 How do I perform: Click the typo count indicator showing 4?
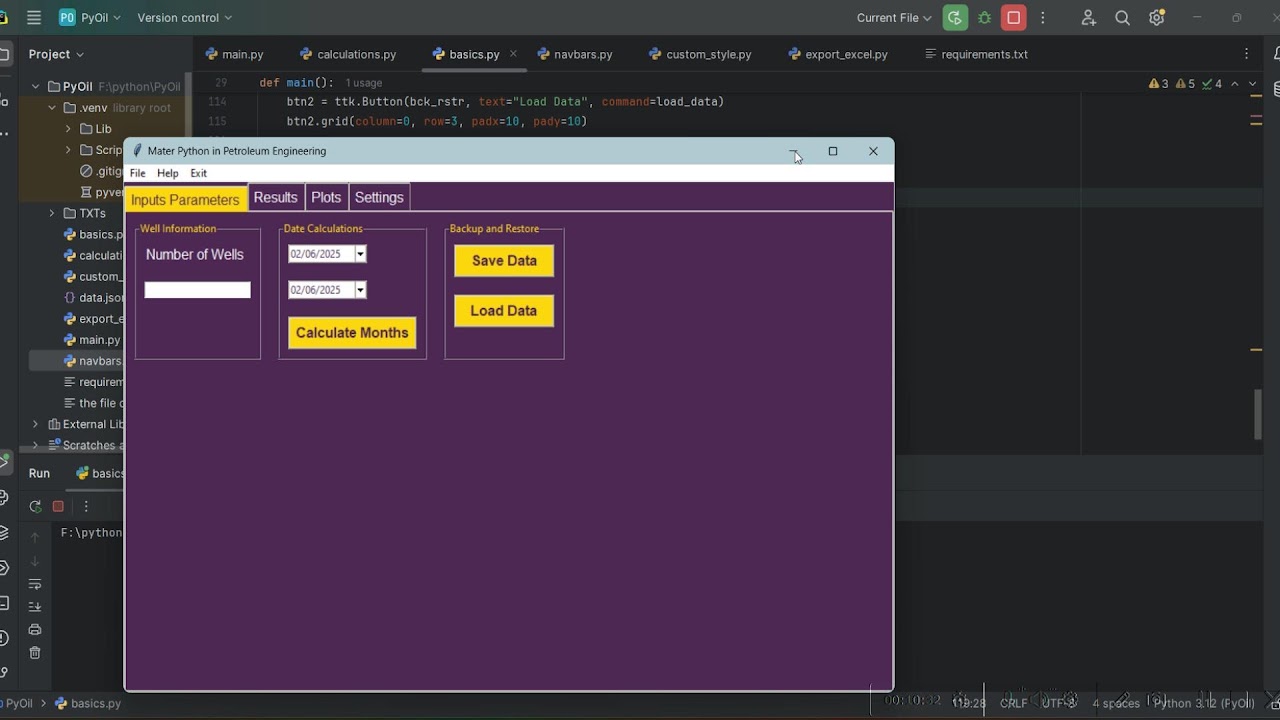click(1212, 84)
